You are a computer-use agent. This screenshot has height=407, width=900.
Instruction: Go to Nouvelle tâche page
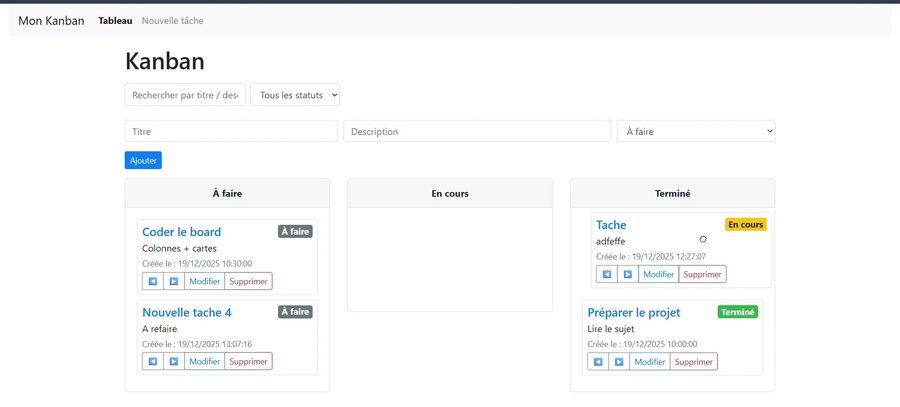click(172, 21)
